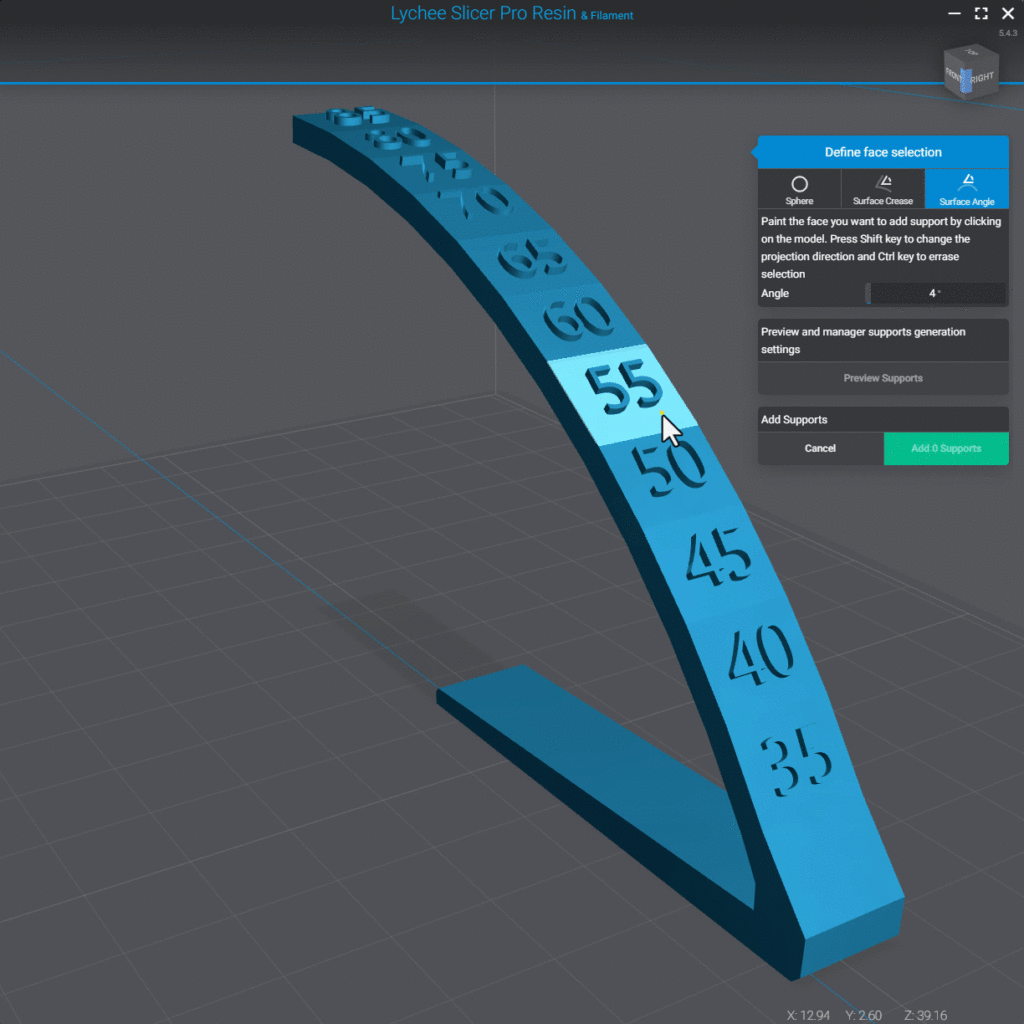Click the Preview Supports button

[883, 378]
